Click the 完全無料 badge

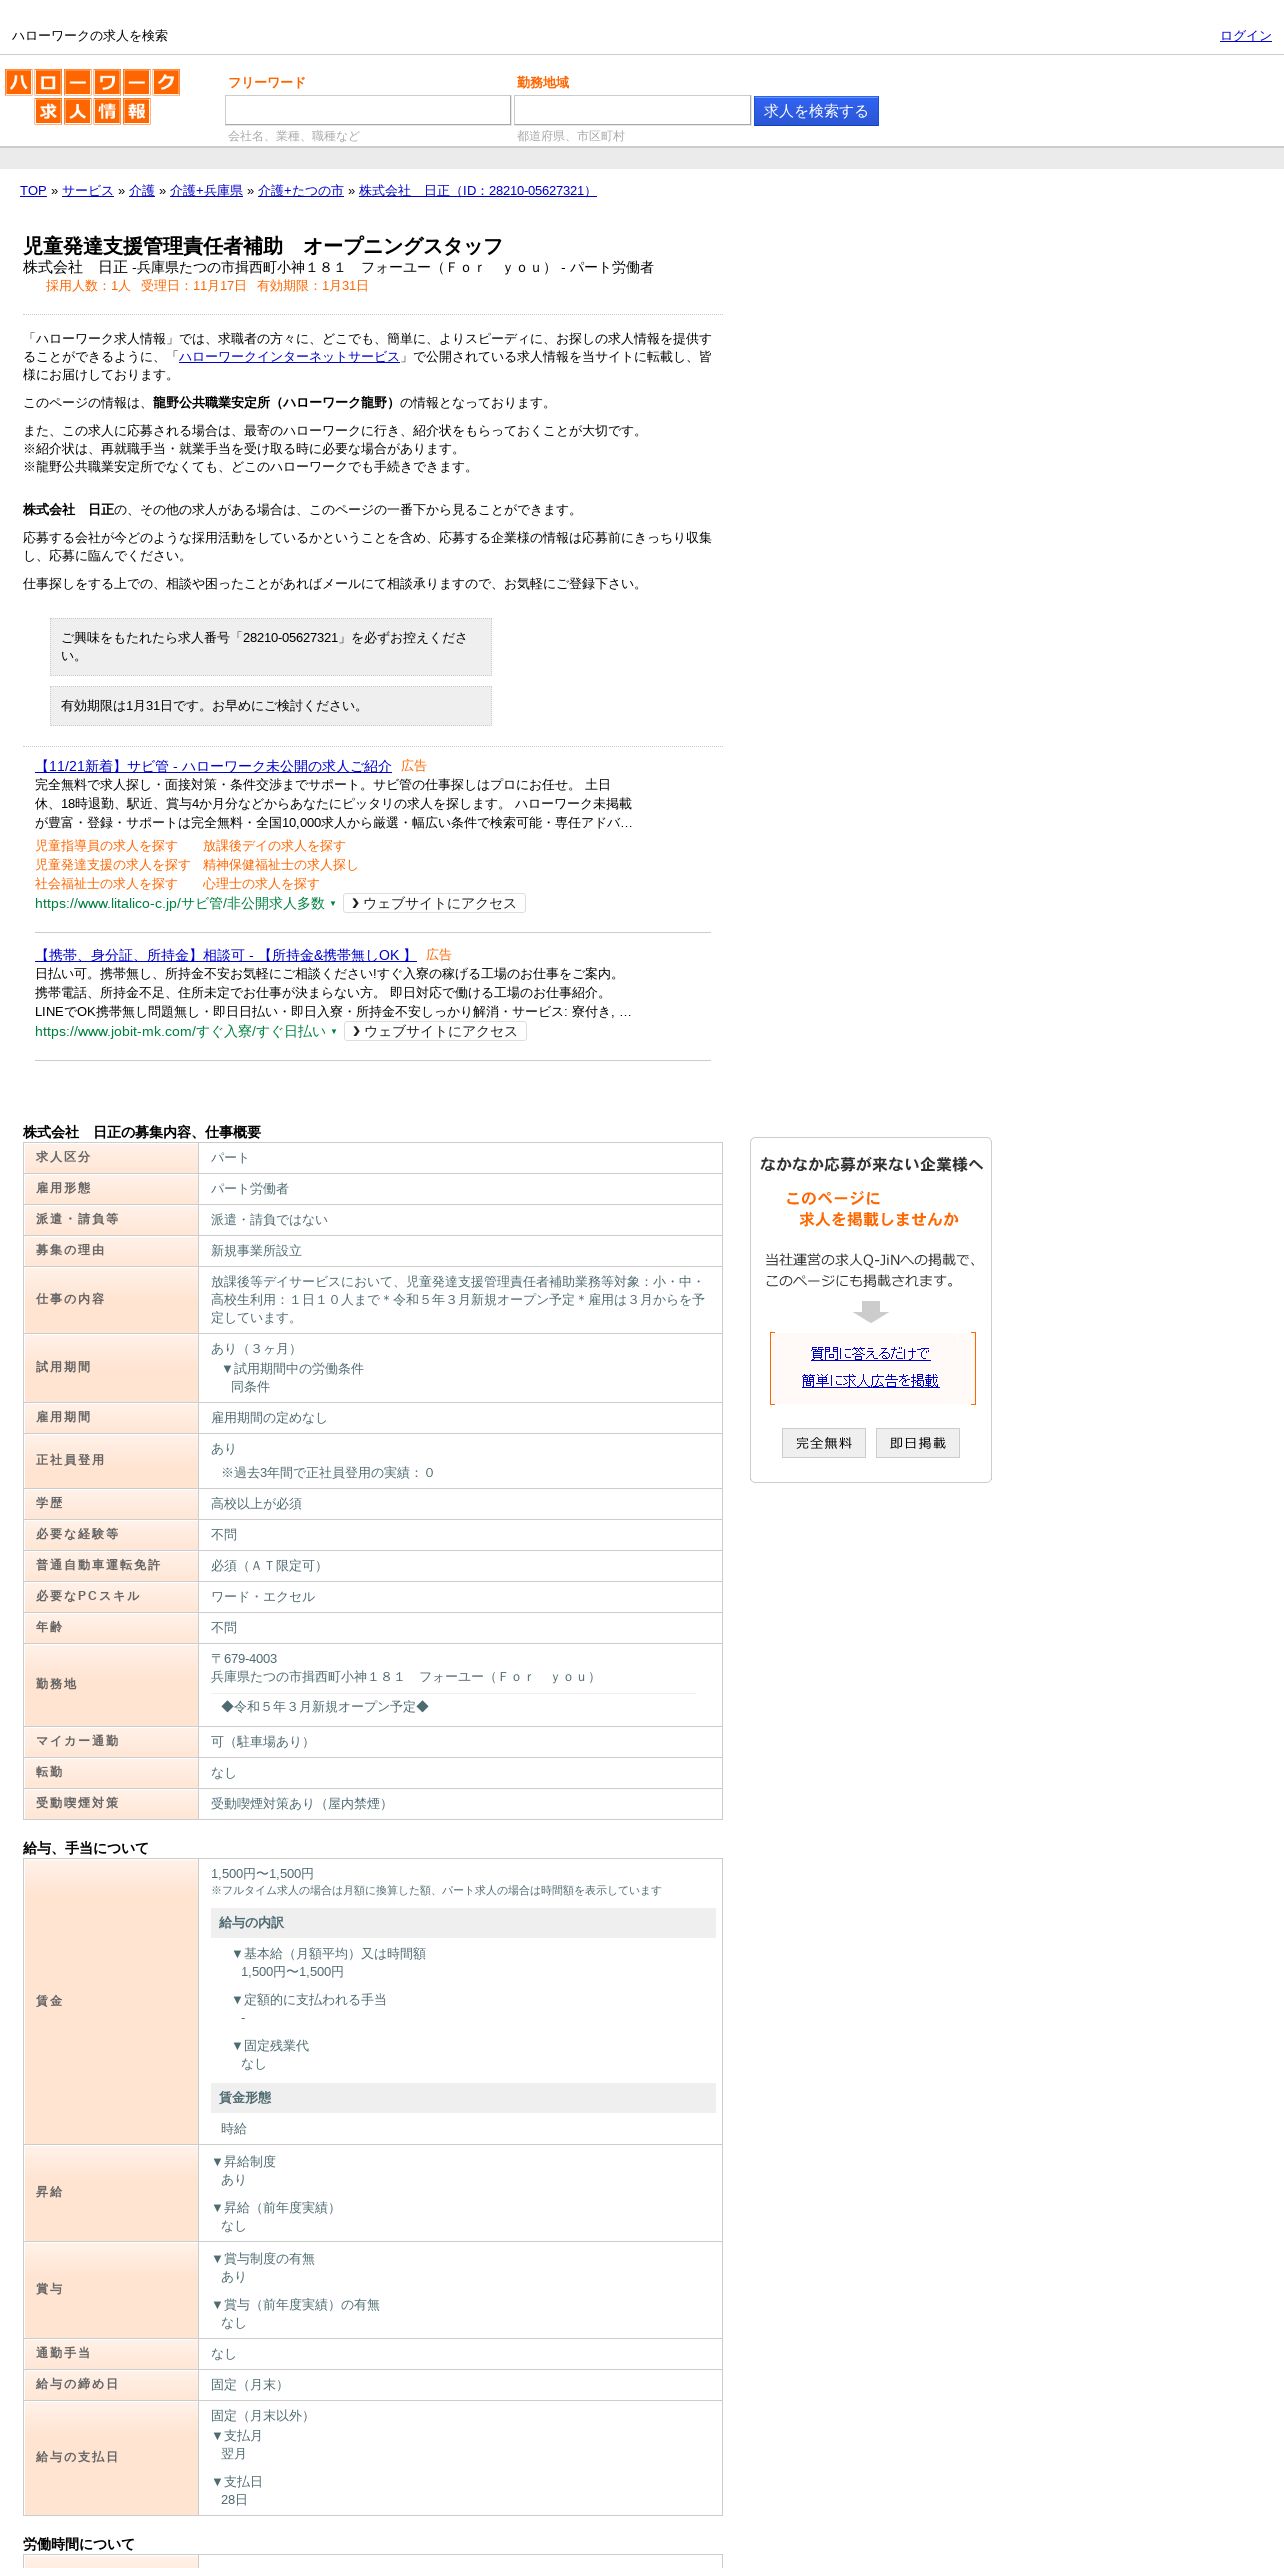point(824,1443)
